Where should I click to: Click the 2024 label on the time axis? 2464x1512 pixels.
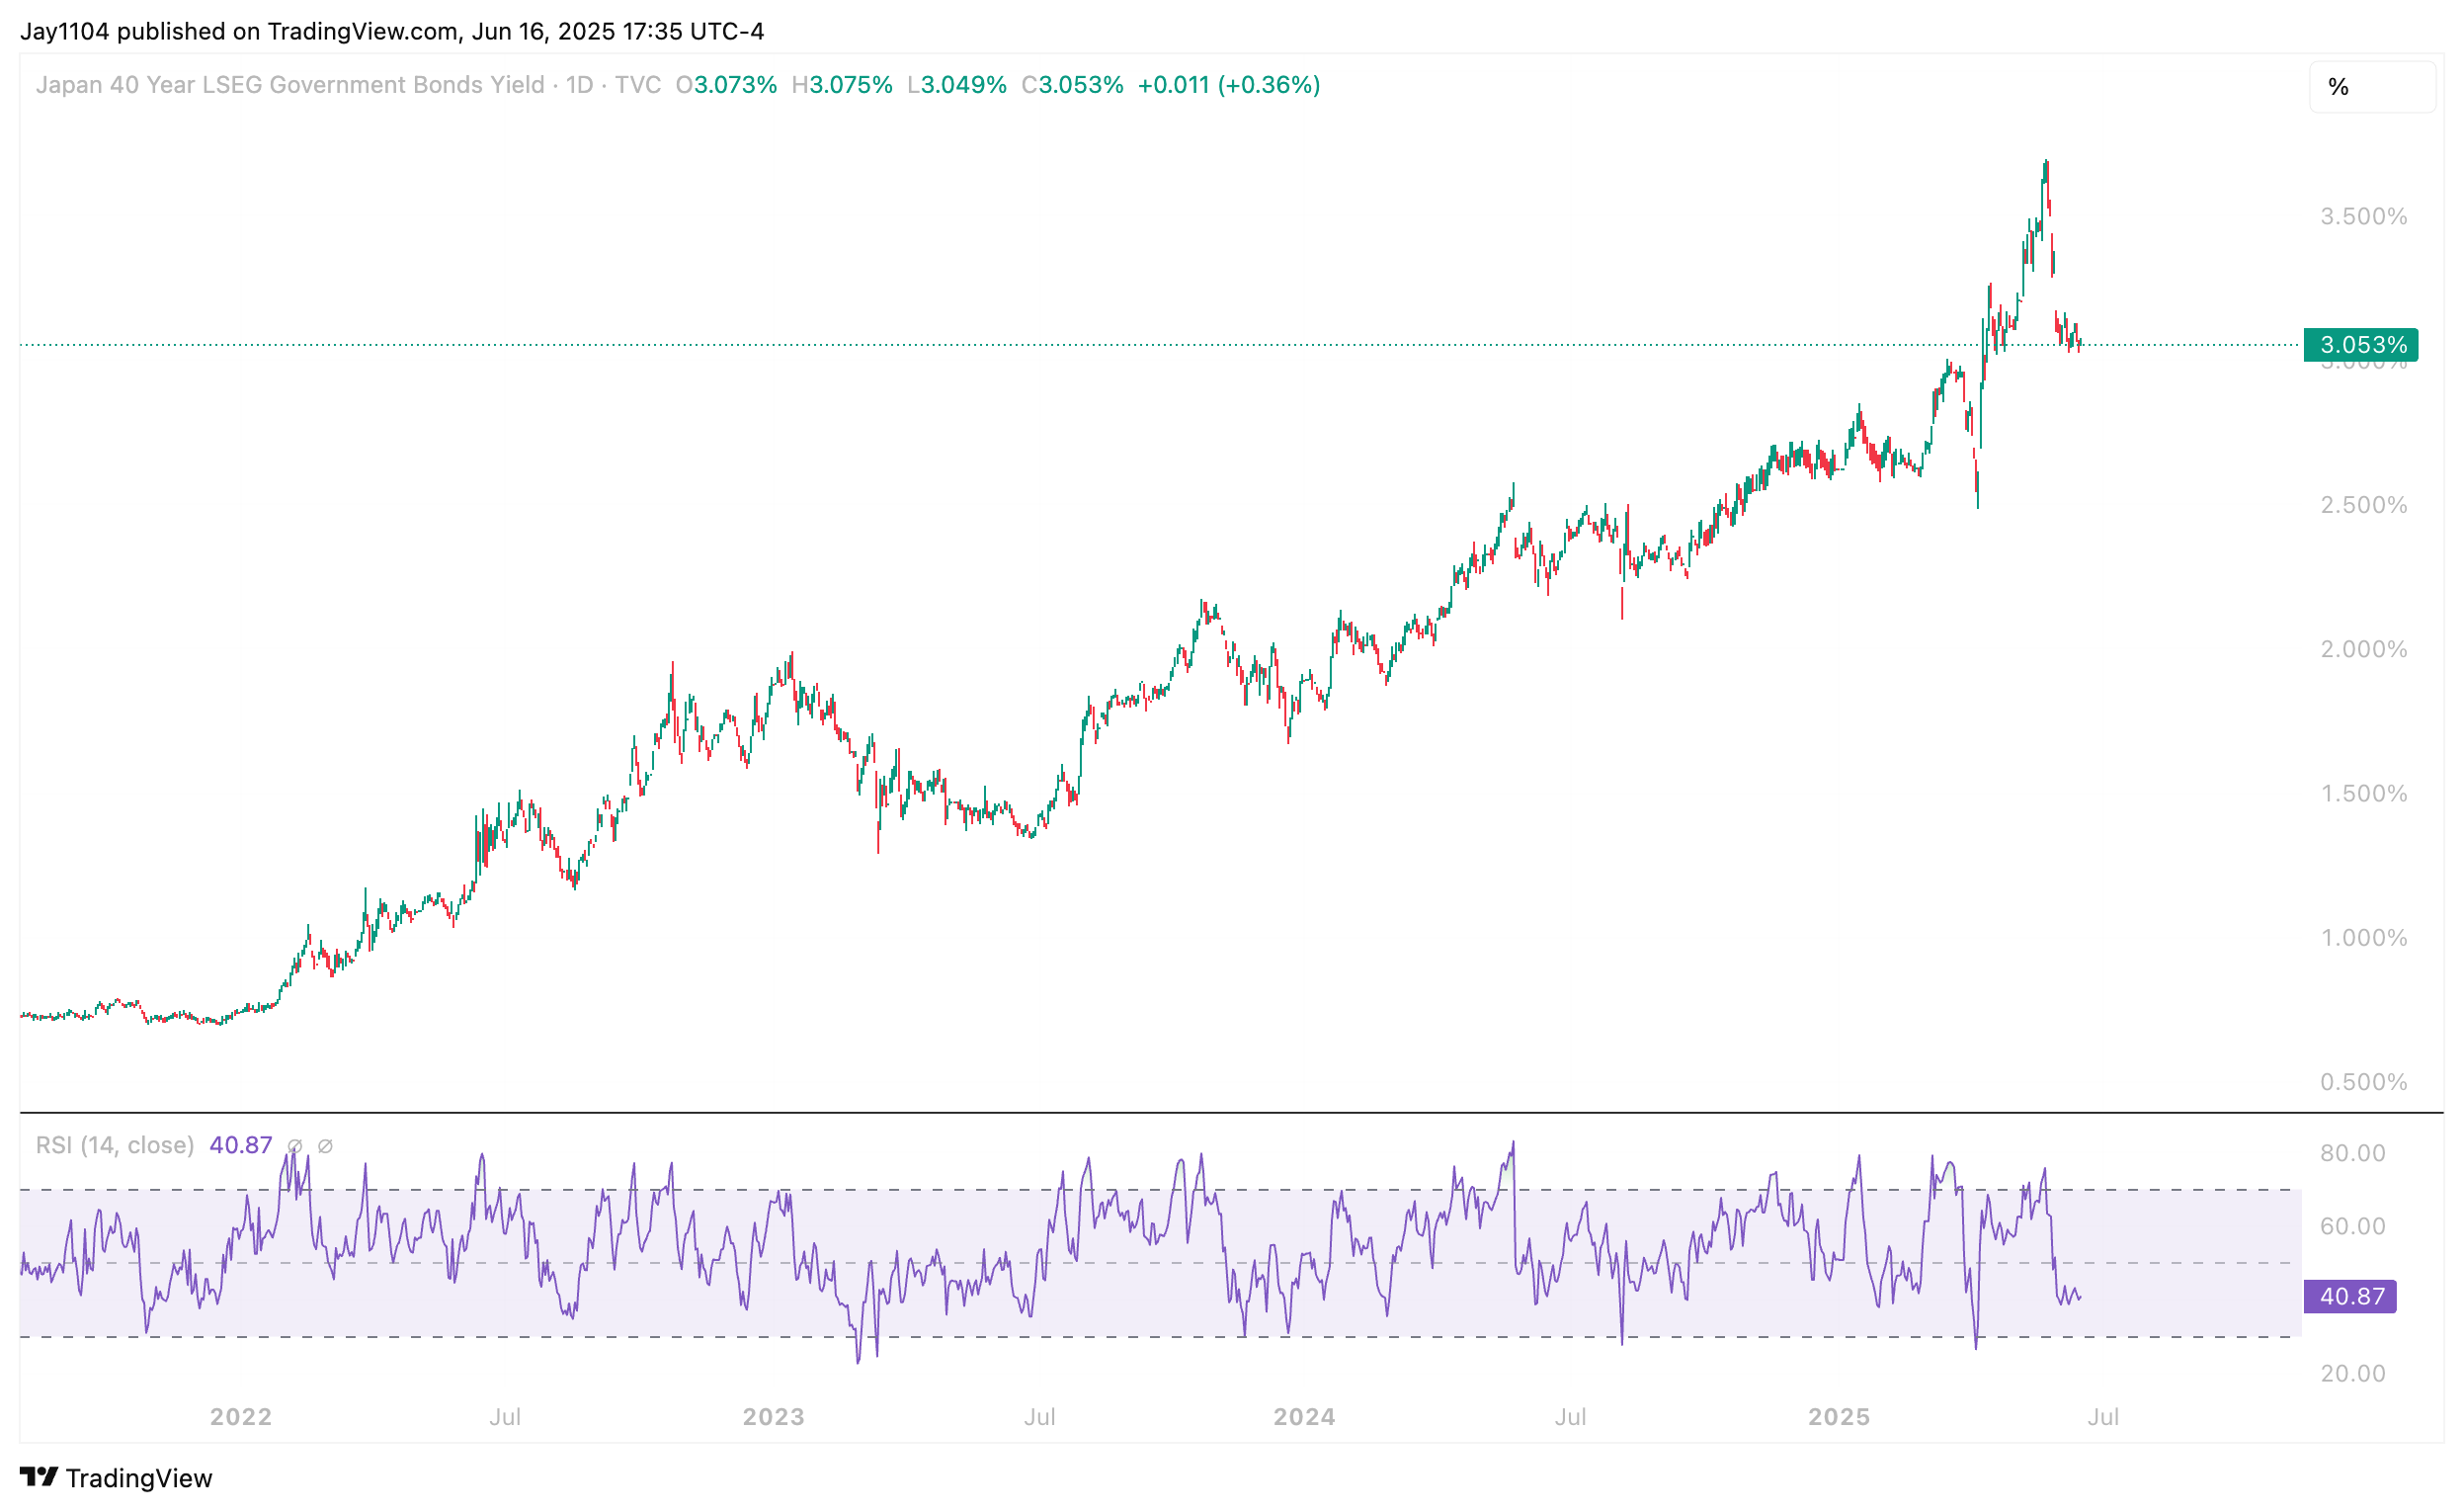coord(1305,1417)
